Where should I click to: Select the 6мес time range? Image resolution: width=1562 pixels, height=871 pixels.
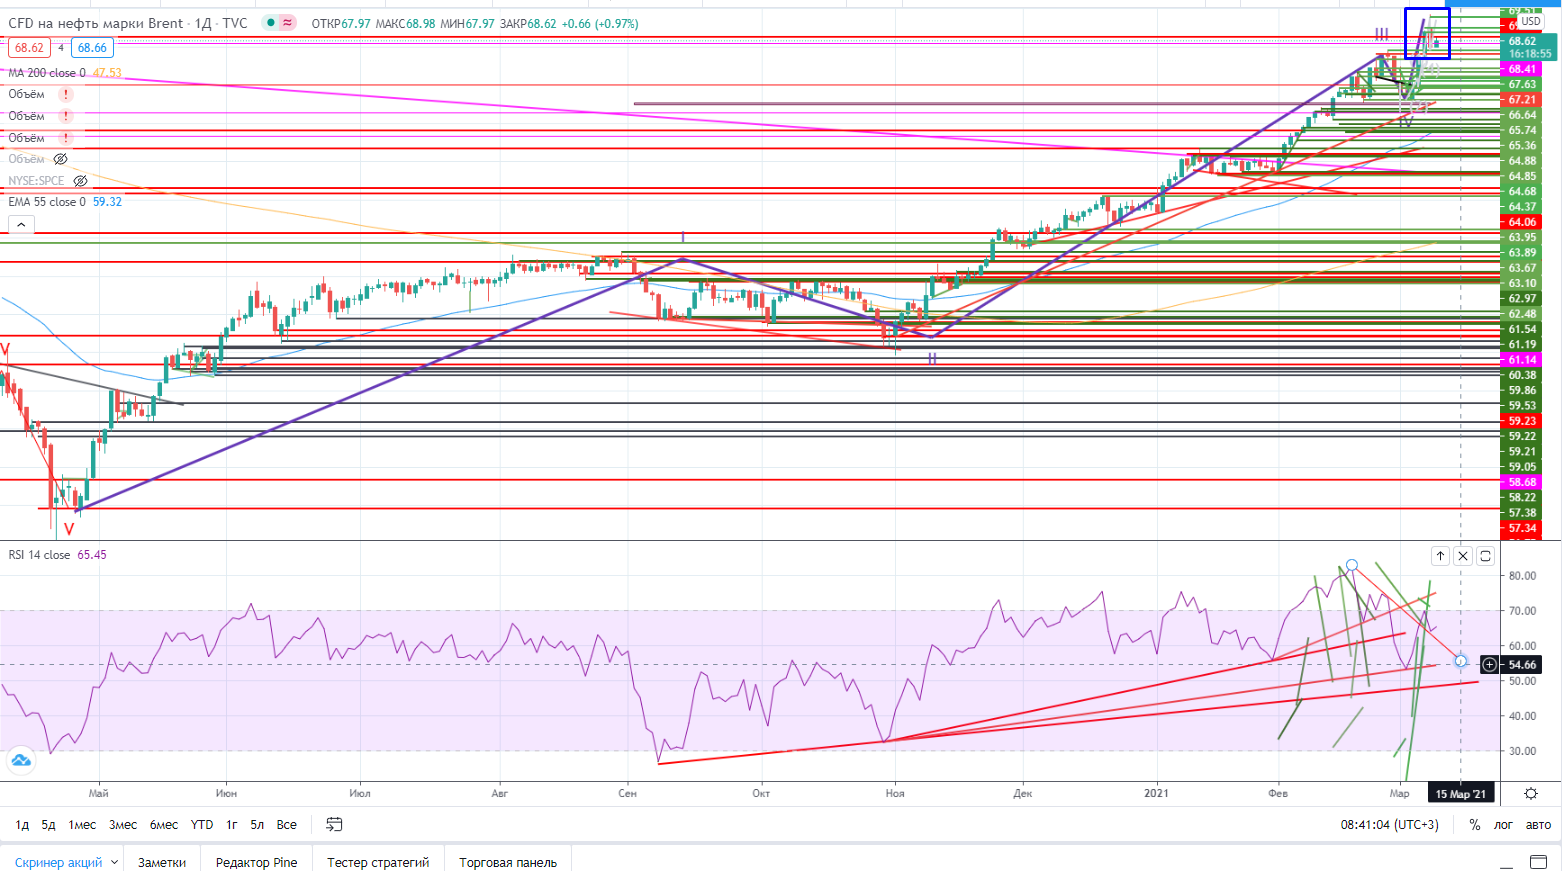163,825
